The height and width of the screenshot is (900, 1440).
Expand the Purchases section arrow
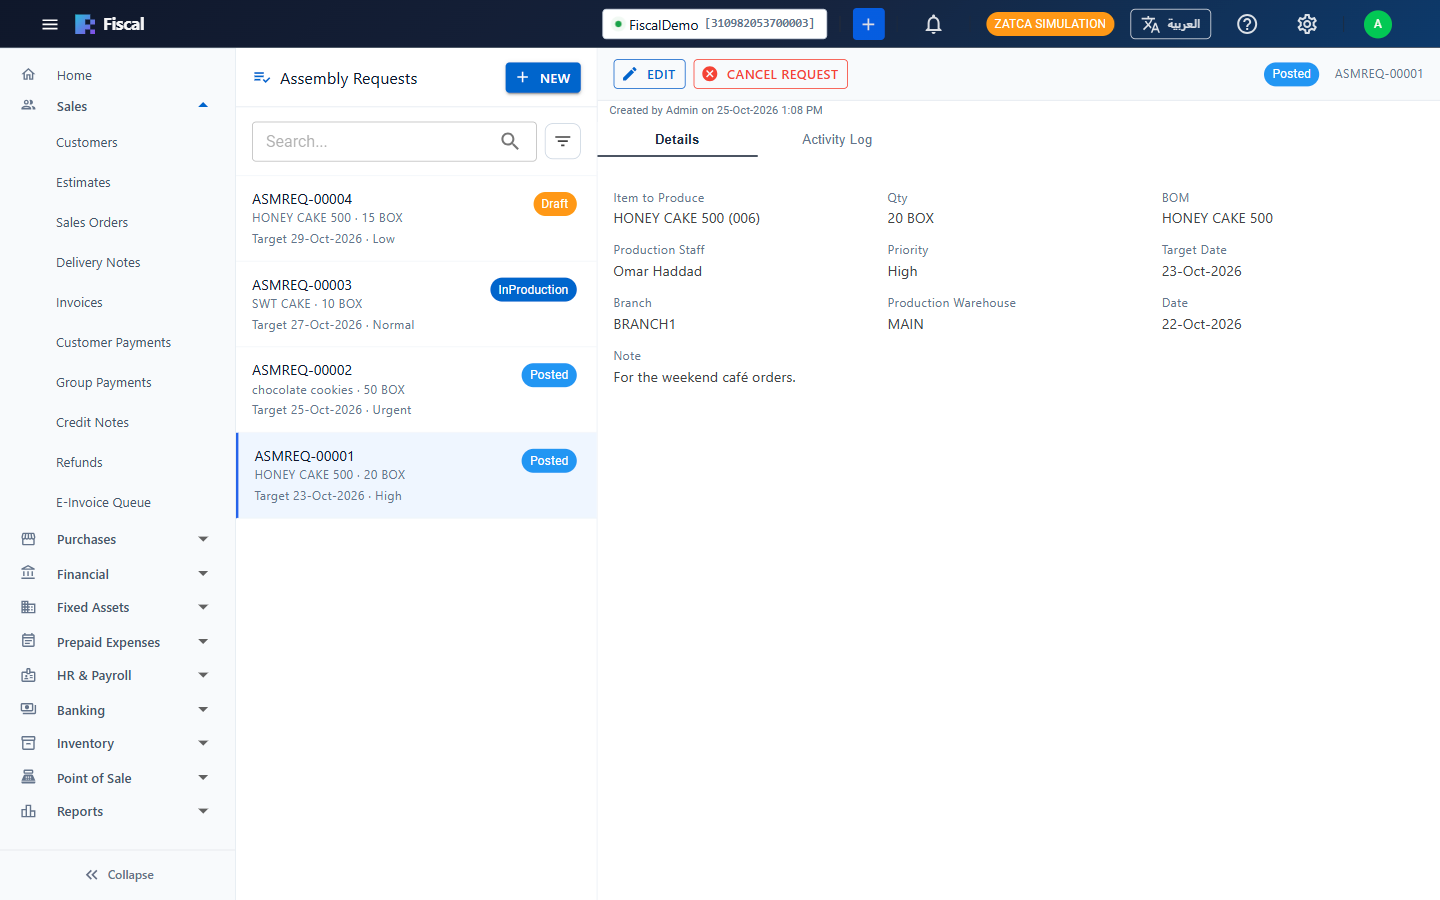point(203,539)
